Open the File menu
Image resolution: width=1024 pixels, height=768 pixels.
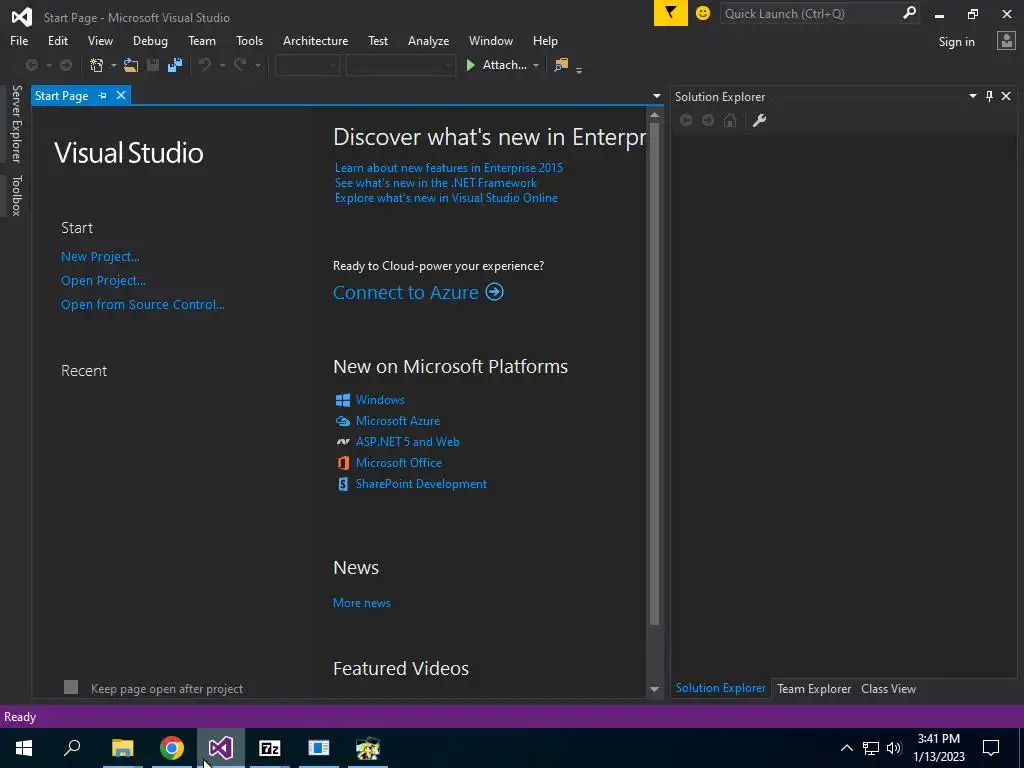pyautogui.click(x=19, y=40)
